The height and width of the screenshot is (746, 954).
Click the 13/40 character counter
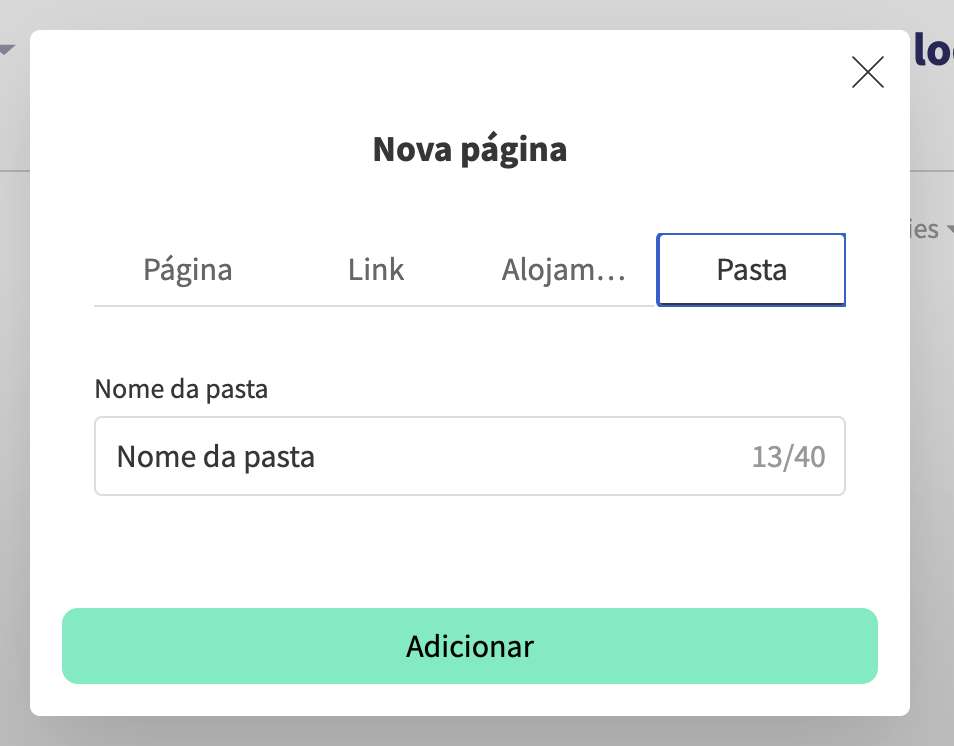pyautogui.click(x=789, y=456)
